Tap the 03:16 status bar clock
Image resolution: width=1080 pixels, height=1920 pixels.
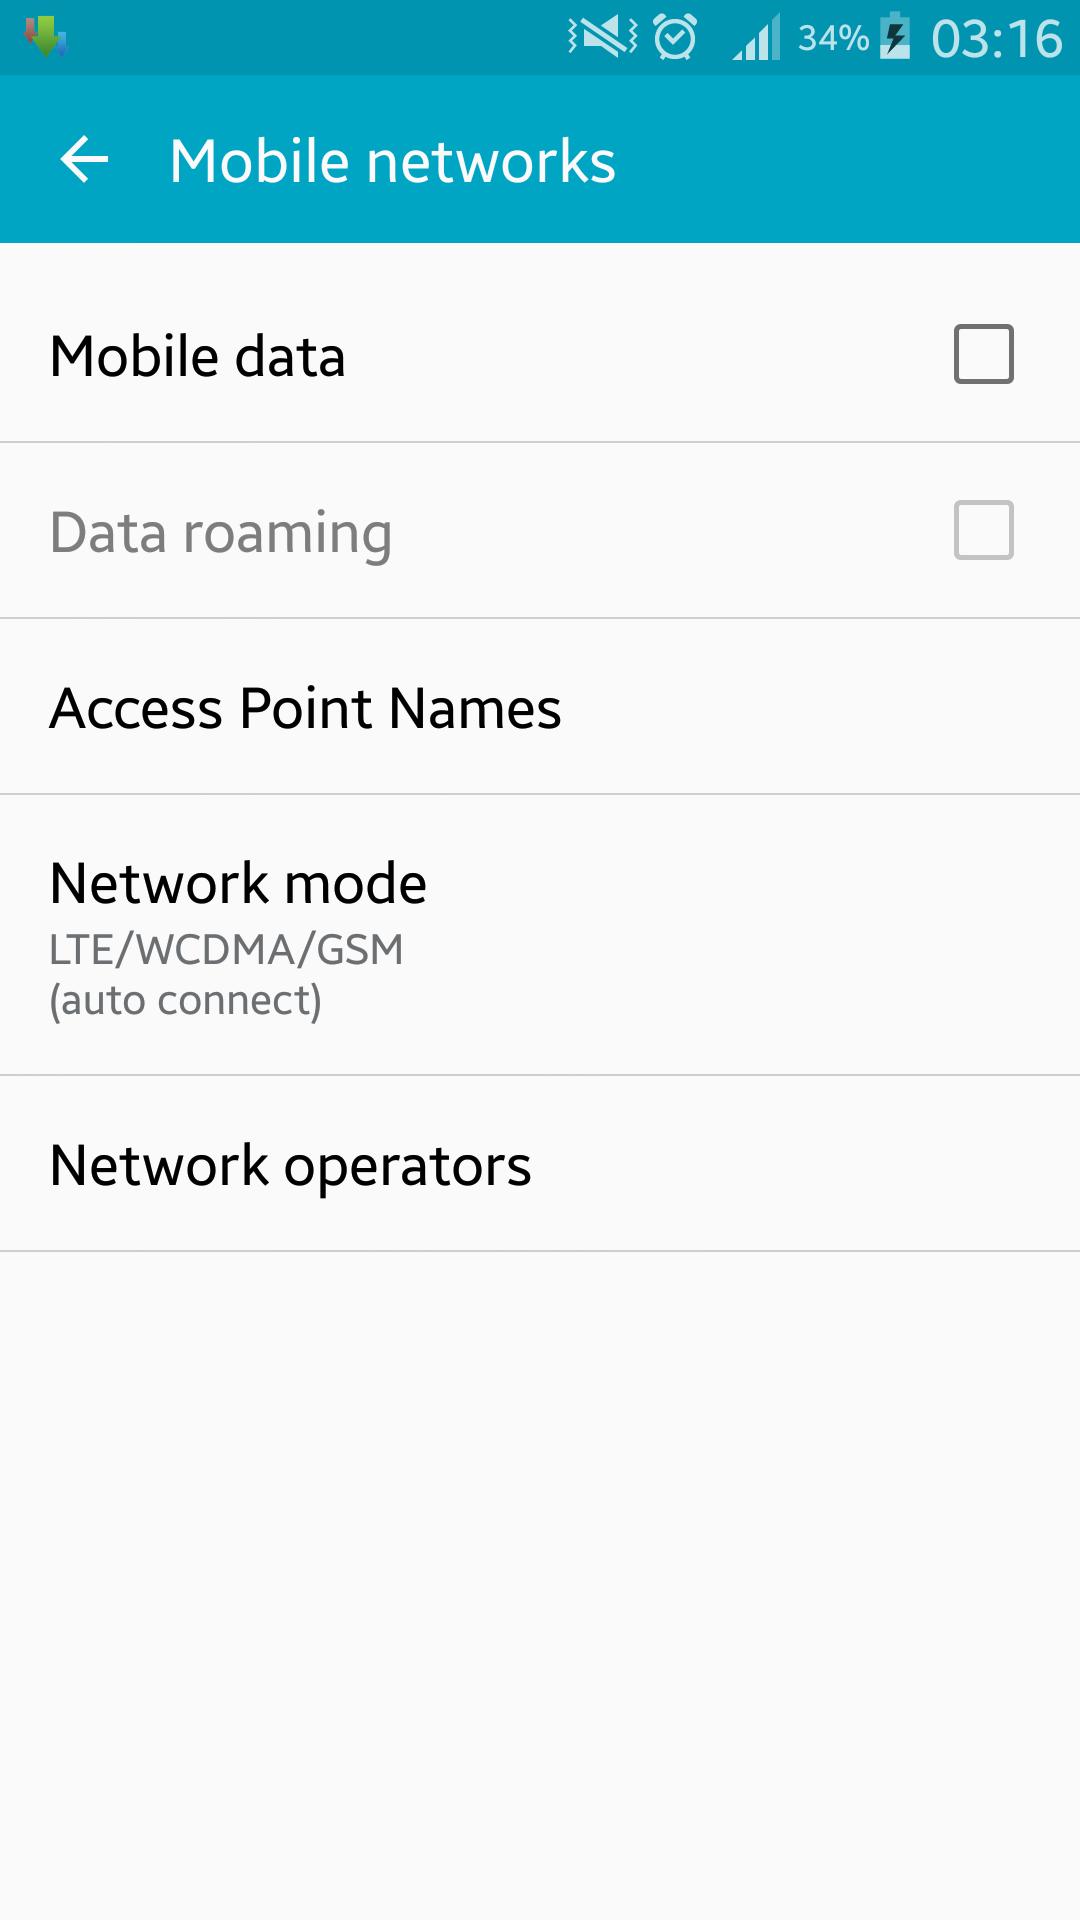[x=996, y=39]
